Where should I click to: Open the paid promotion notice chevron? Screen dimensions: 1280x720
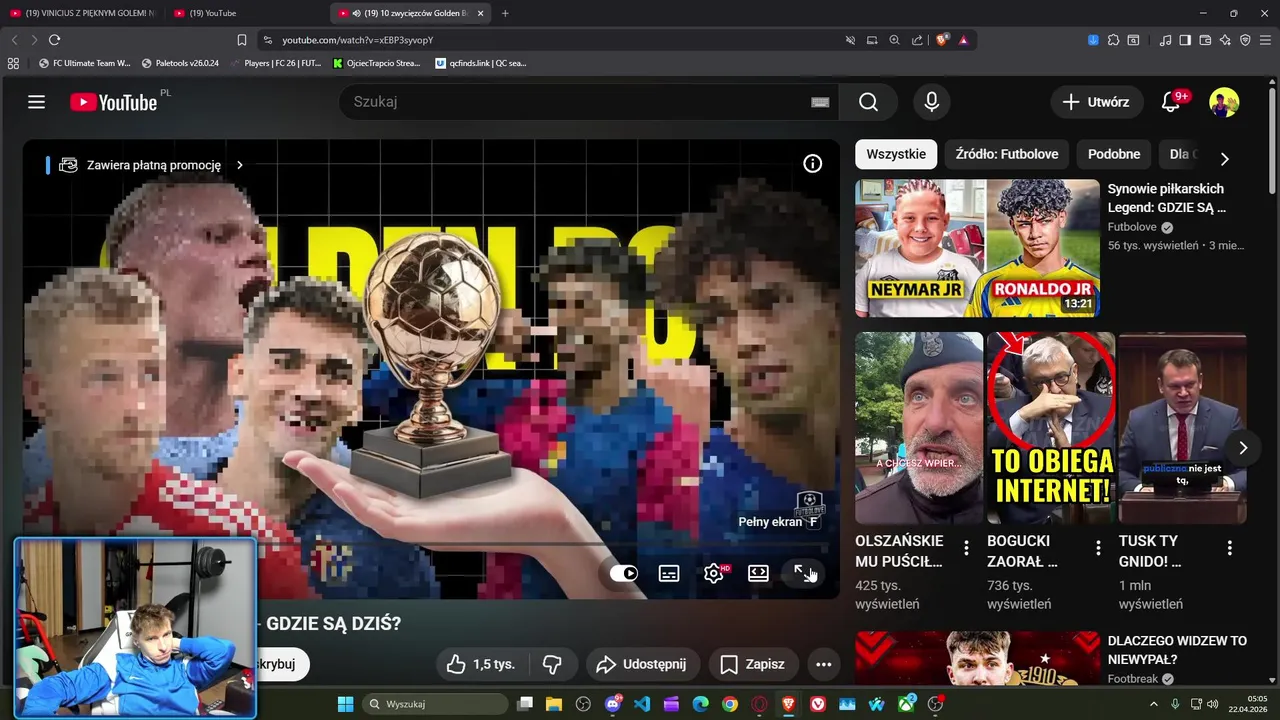239,165
